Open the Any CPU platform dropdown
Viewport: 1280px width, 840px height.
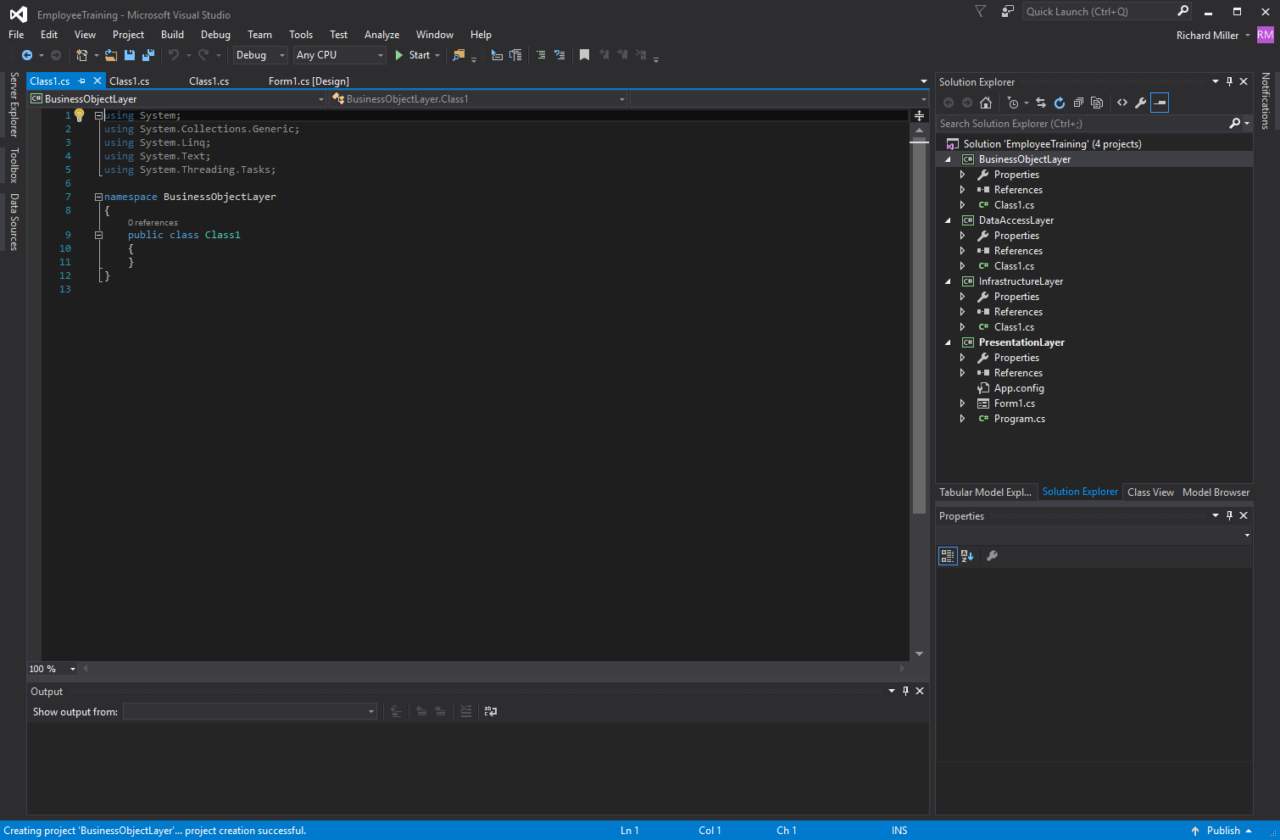340,55
